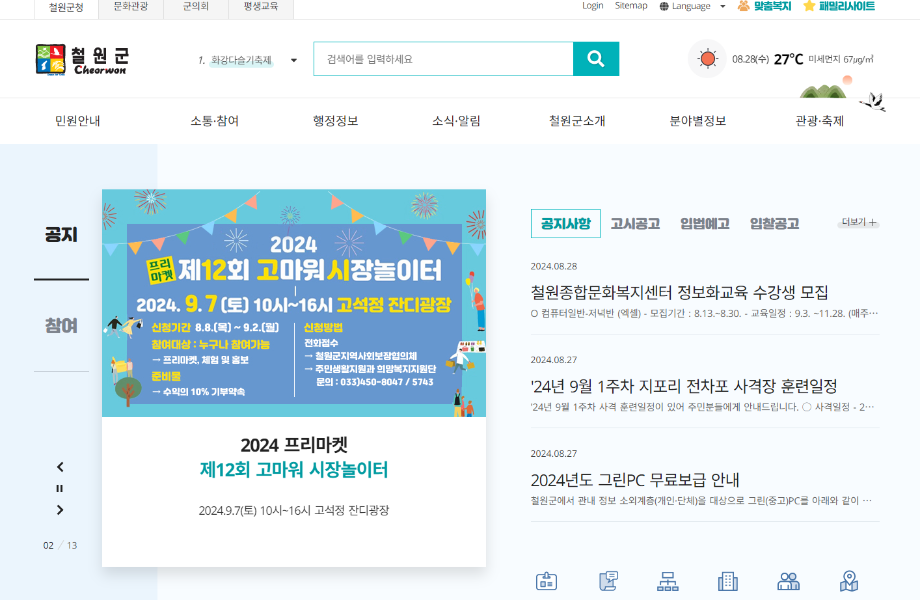Screen dimensions: 920x600
Task: Pause the banner slideshow
Action: [x=60, y=488]
